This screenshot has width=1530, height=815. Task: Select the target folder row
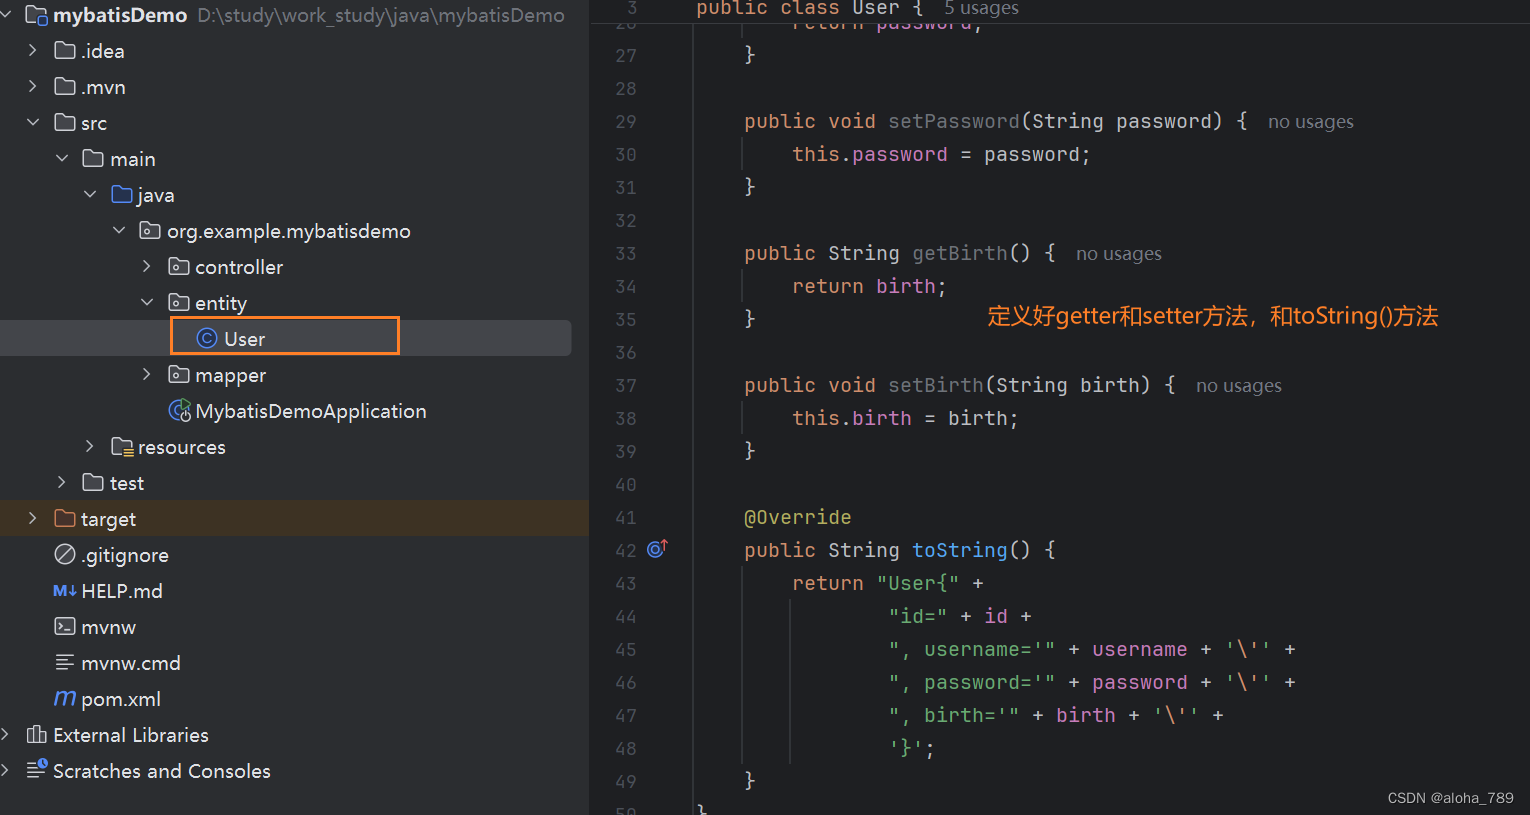coord(294,518)
